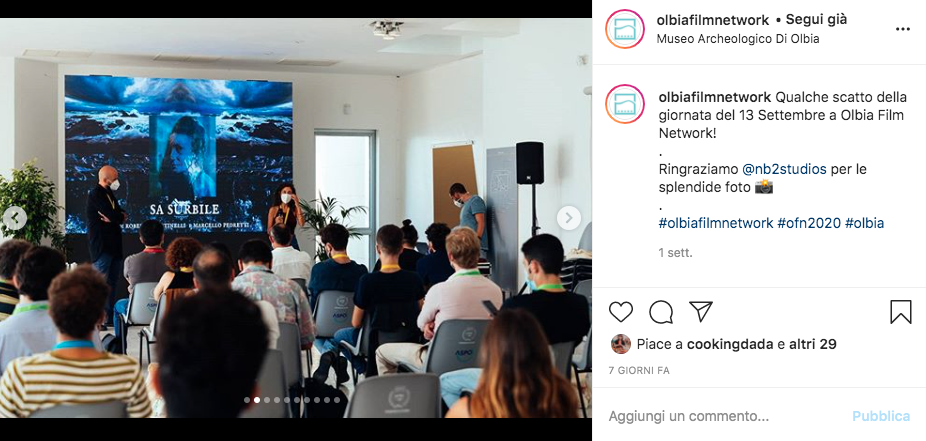
Task: Go to the previous photo with the left arrow
Action: pos(14,218)
